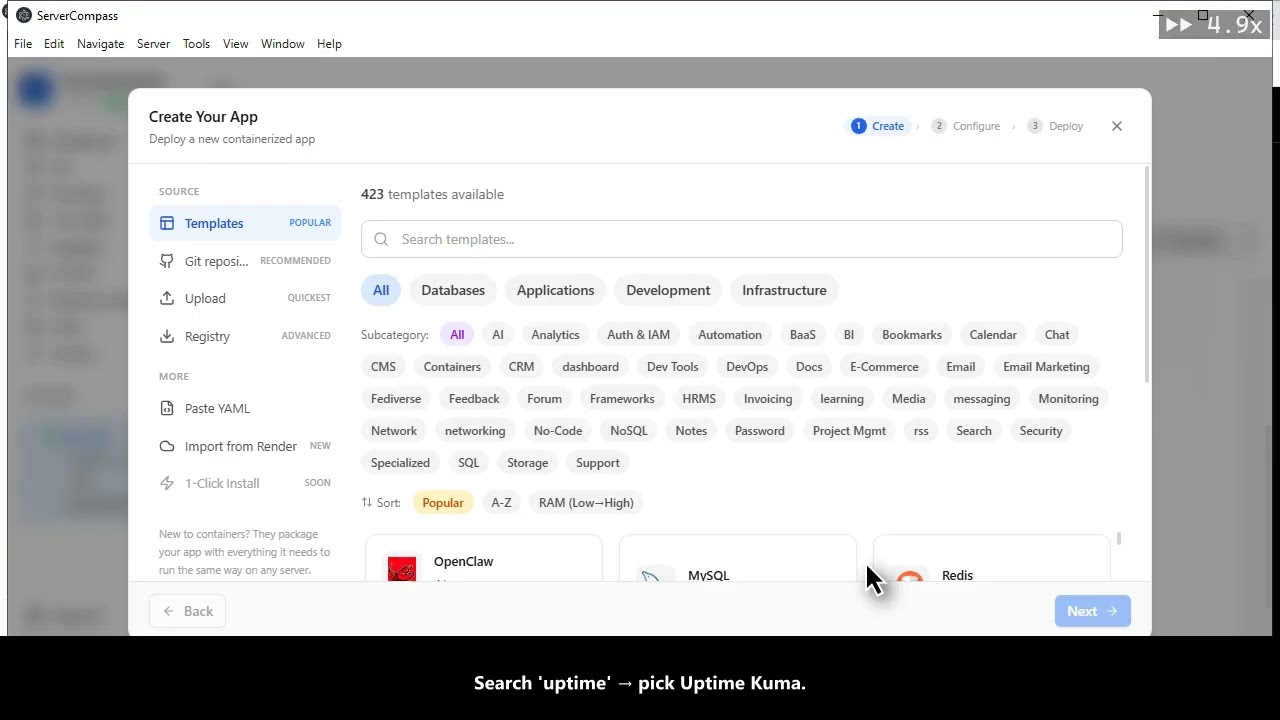
Task: Open the Server menu
Action: (153, 44)
